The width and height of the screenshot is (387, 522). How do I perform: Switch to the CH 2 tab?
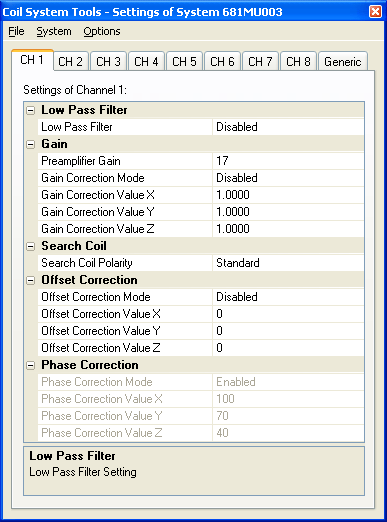[70, 62]
